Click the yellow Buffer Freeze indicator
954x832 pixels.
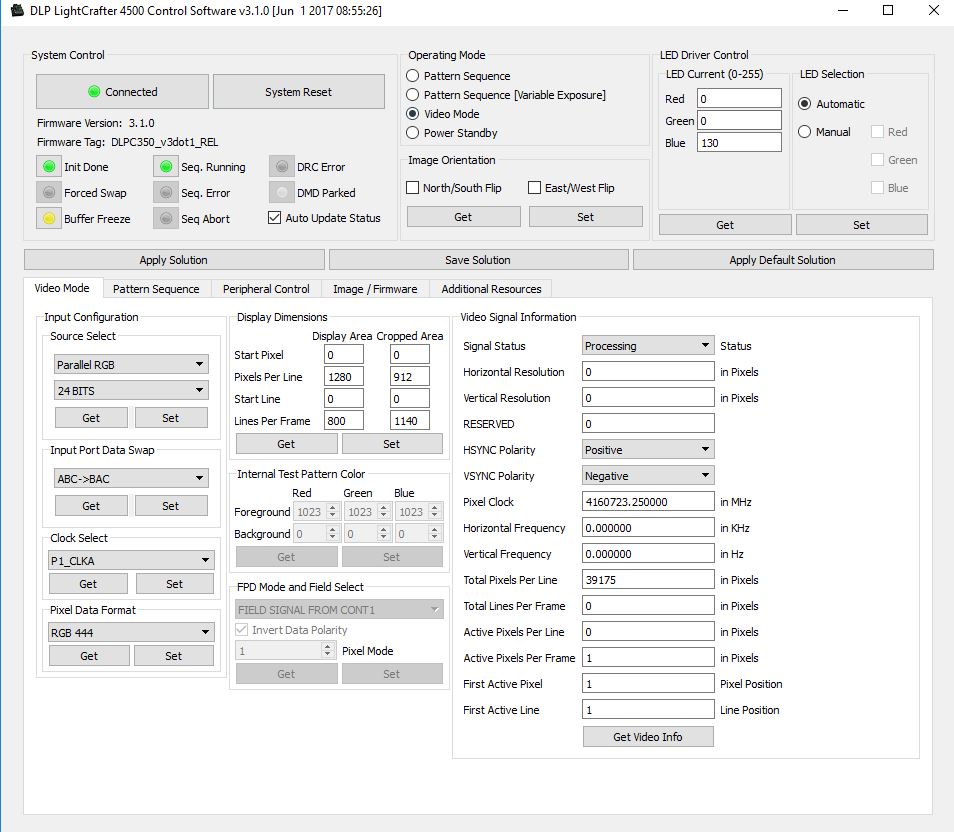[48, 218]
